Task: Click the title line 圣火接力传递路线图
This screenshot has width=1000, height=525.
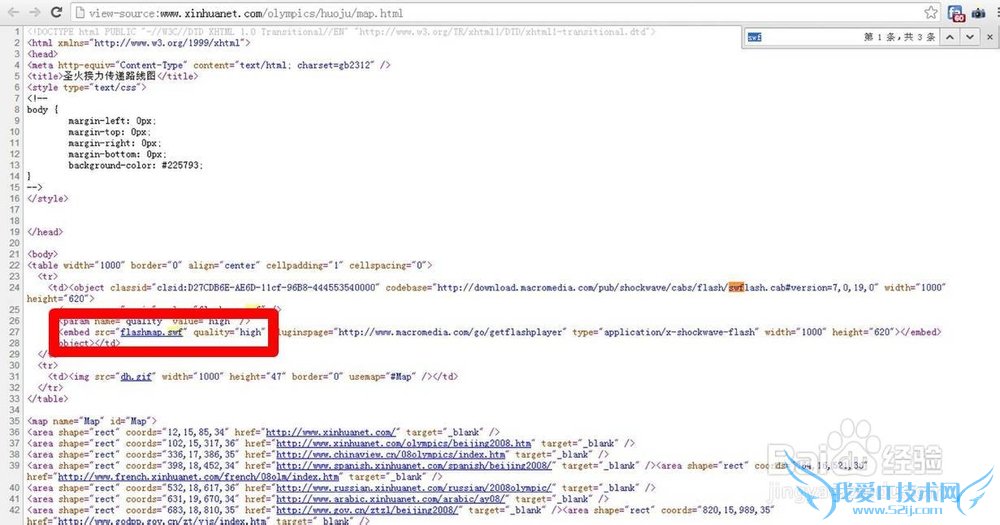Action: pyautogui.click(x=112, y=76)
